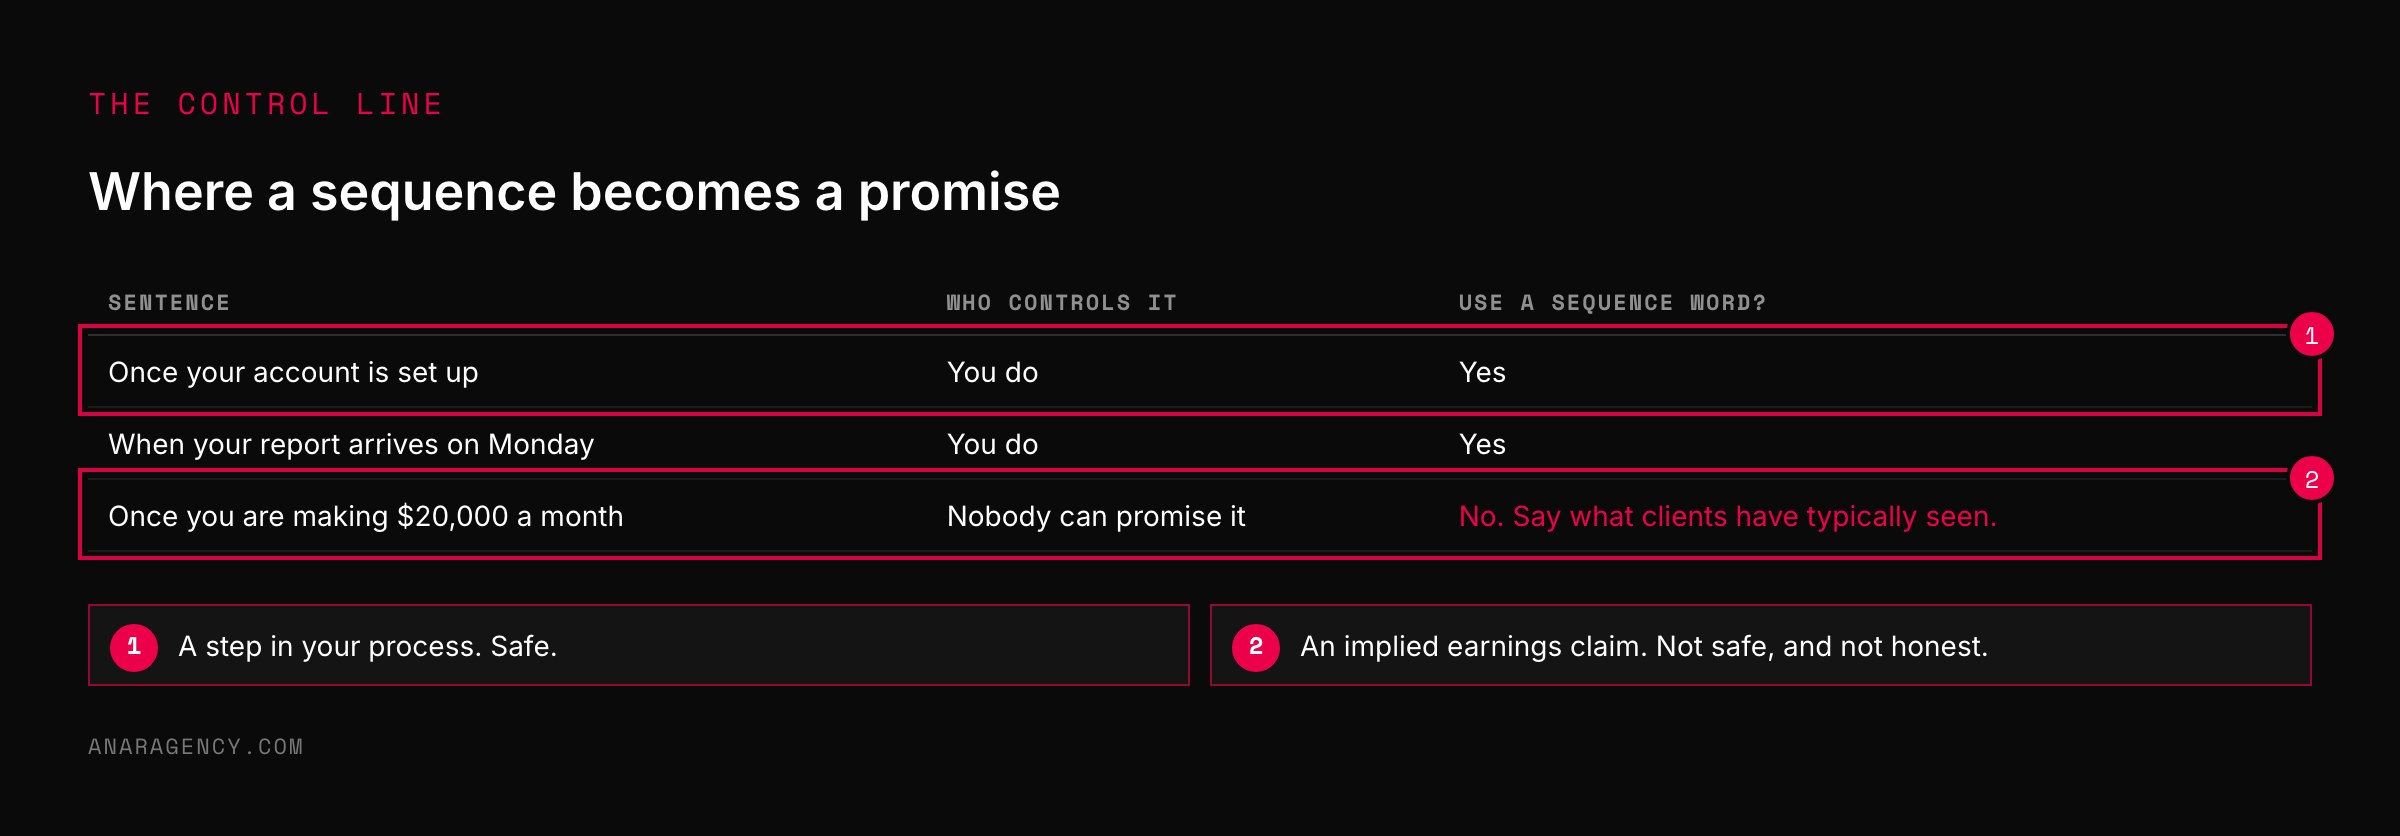This screenshot has height=836, width=2400.
Task: Click 'Yes' in the account set up row
Action: coord(1482,372)
